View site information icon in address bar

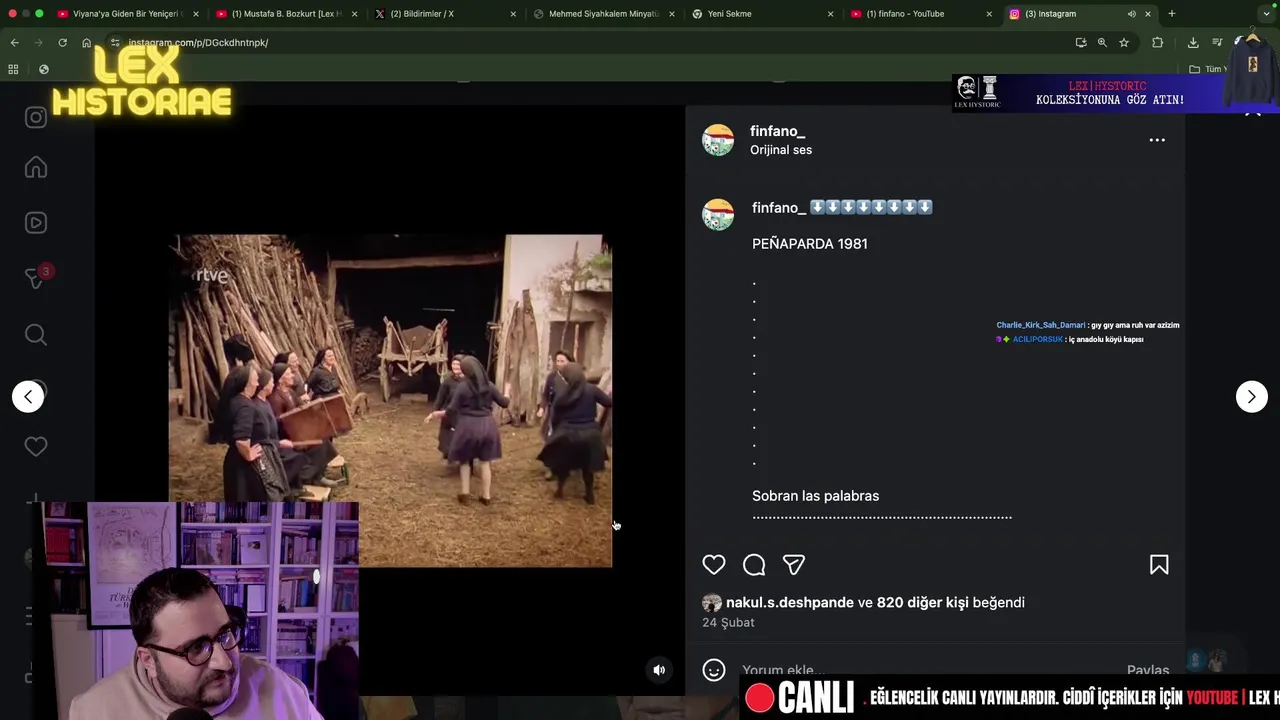115,43
